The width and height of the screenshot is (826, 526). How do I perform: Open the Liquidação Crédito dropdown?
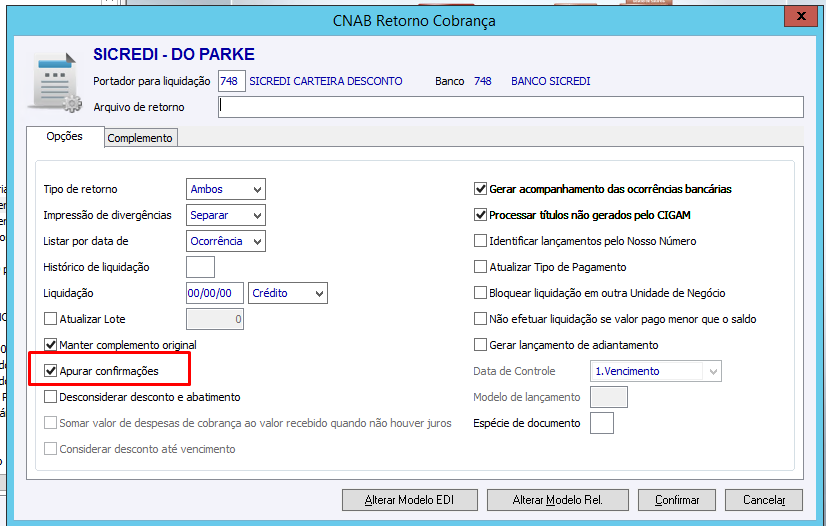pos(288,293)
